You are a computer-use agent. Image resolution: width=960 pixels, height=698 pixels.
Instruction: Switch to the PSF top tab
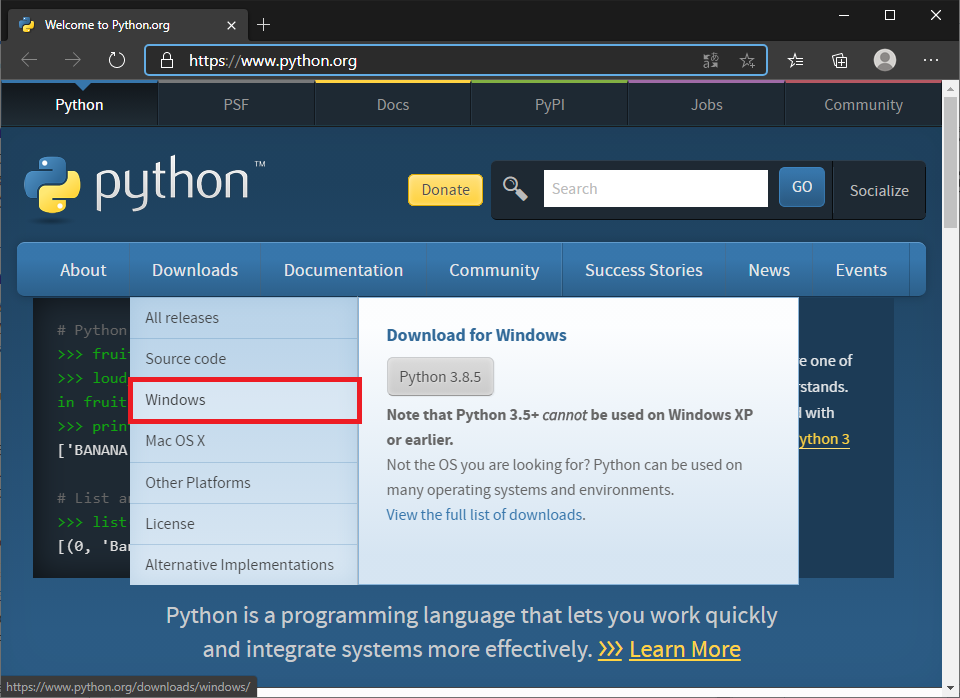236,105
